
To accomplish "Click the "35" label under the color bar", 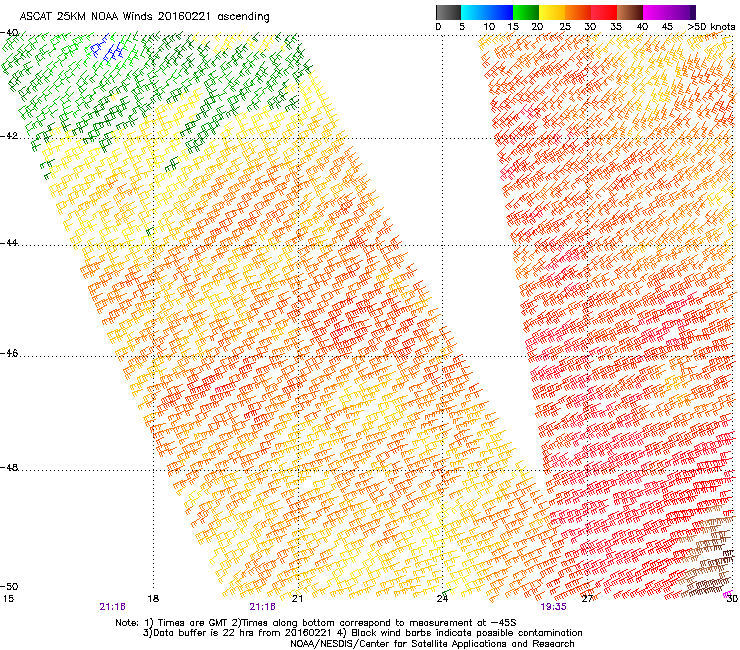I will coord(616,27).
